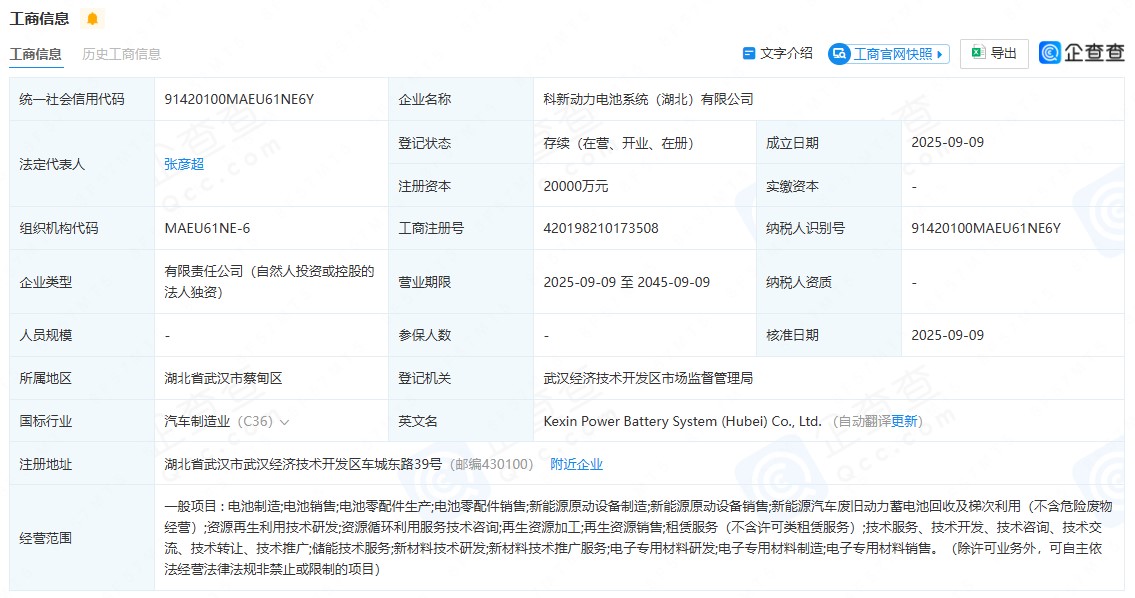Click the 经营范围 business scope paragraph

click(637, 538)
